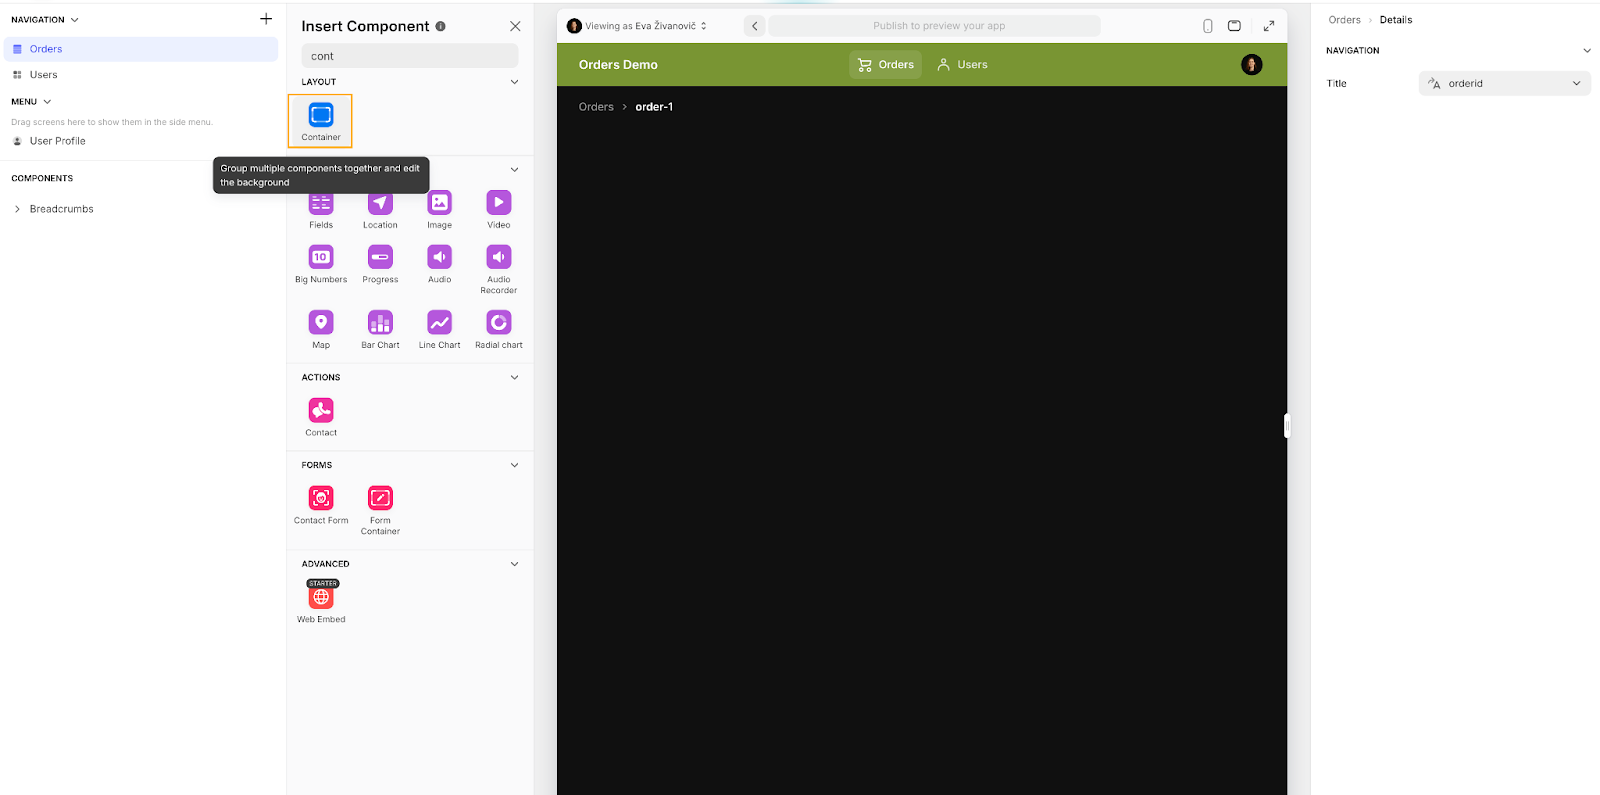The image size is (1600, 795).
Task: Expand preview to fullscreen
Action: pyautogui.click(x=1269, y=26)
